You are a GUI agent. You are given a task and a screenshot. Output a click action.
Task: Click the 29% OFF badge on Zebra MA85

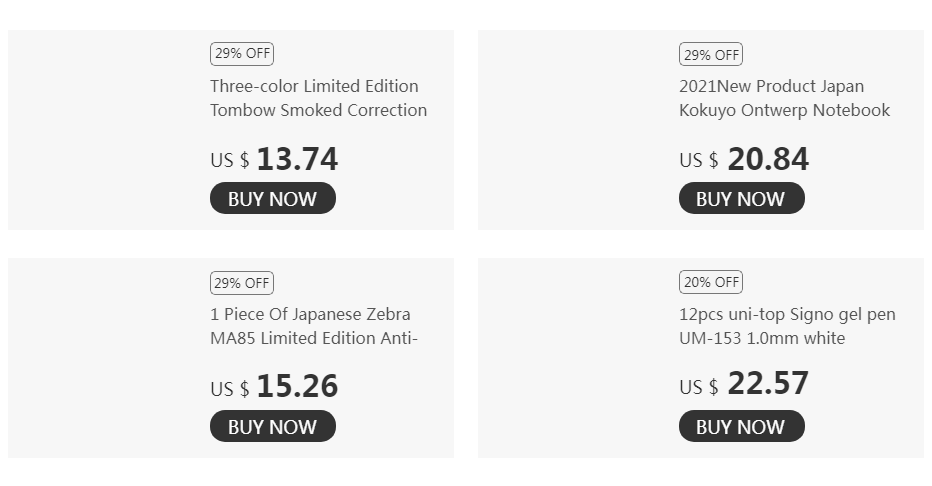241,282
